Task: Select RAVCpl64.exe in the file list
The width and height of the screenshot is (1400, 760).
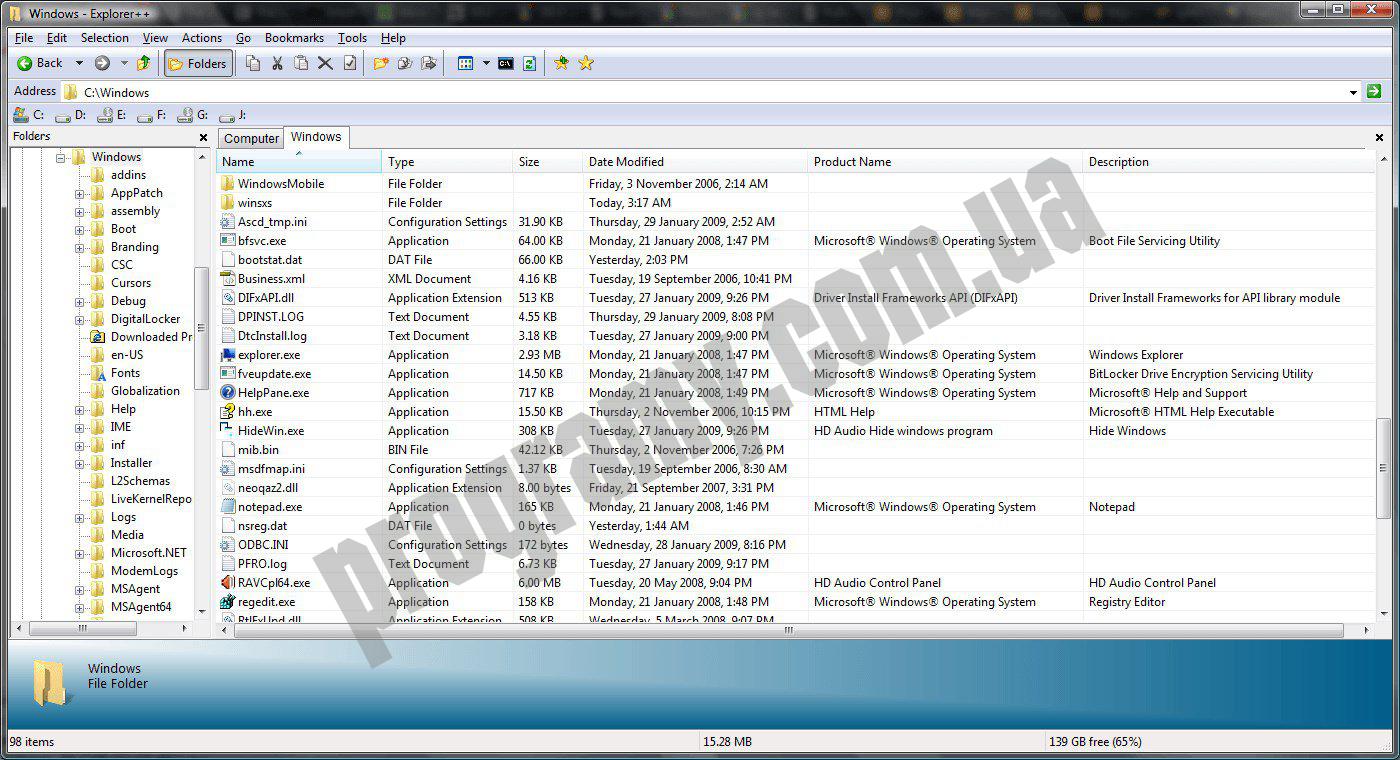Action: click(x=273, y=583)
